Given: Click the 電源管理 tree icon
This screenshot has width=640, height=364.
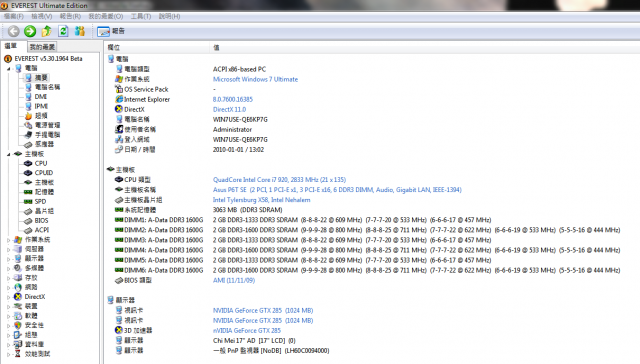Looking at the screenshot, I should [x=28, y=125].
